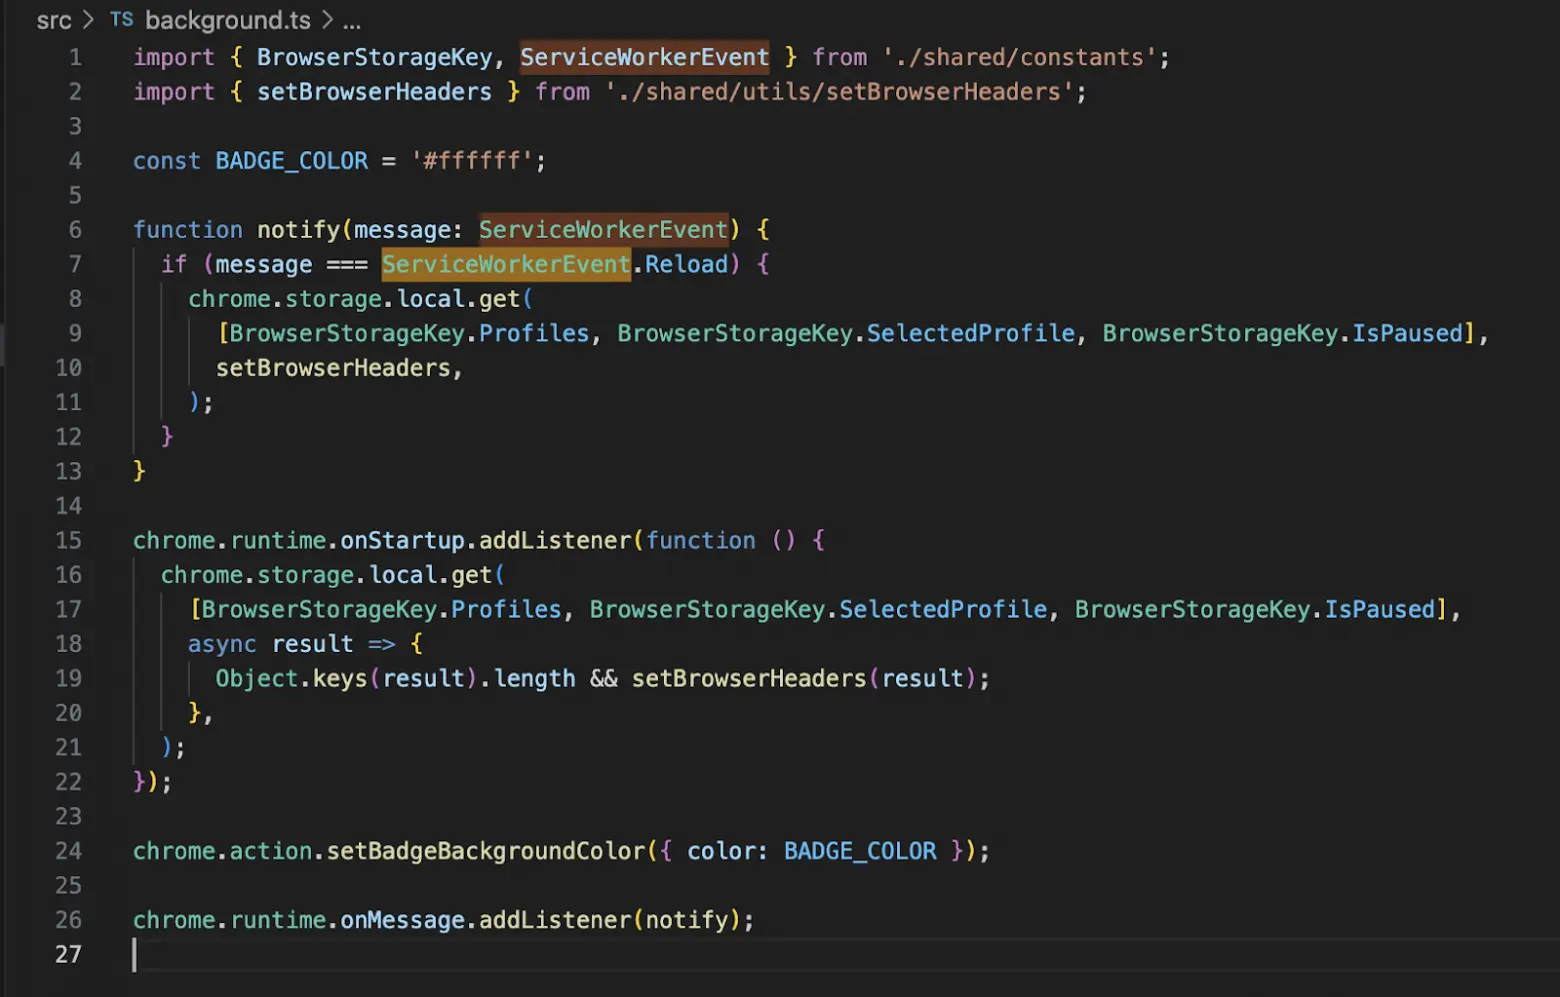Click 'function' keyword on line 15
This screenshot has height=997, width=1560.
tap(700, 541)
